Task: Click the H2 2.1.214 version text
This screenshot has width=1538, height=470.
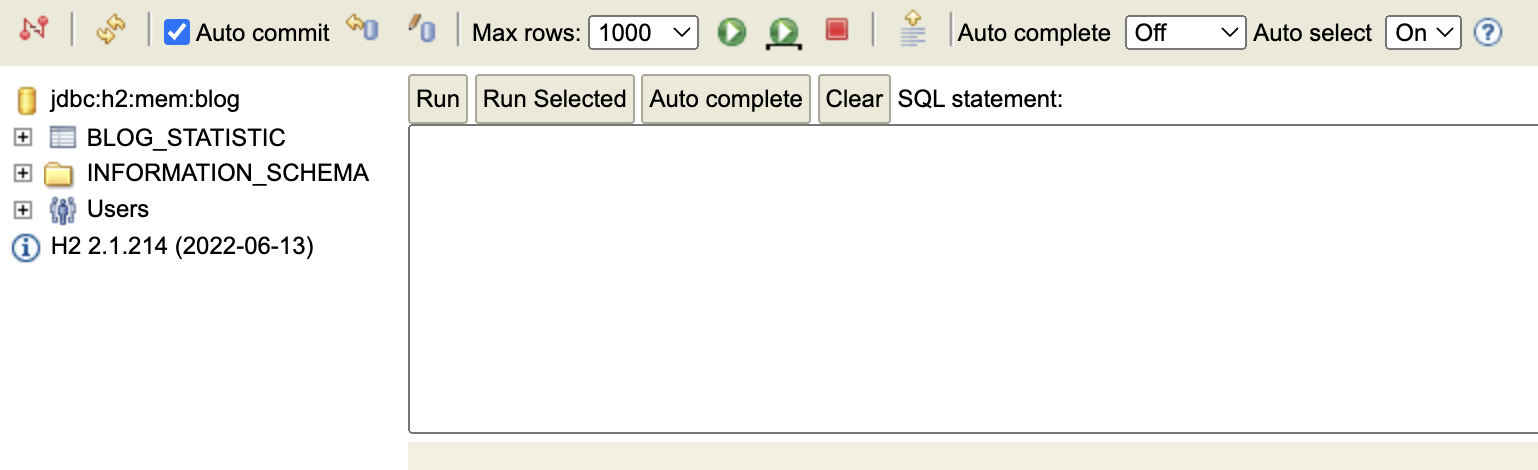Action: click(182, 246)
